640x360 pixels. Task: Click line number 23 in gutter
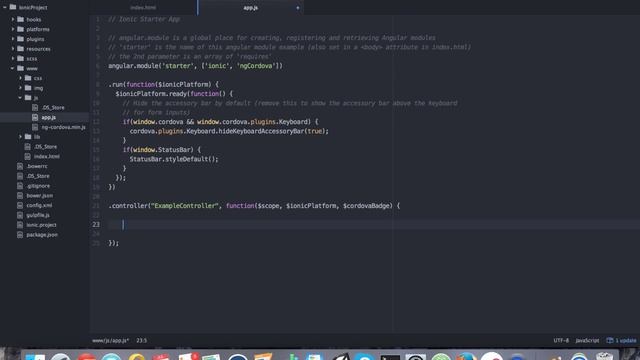tap(96, 224)
